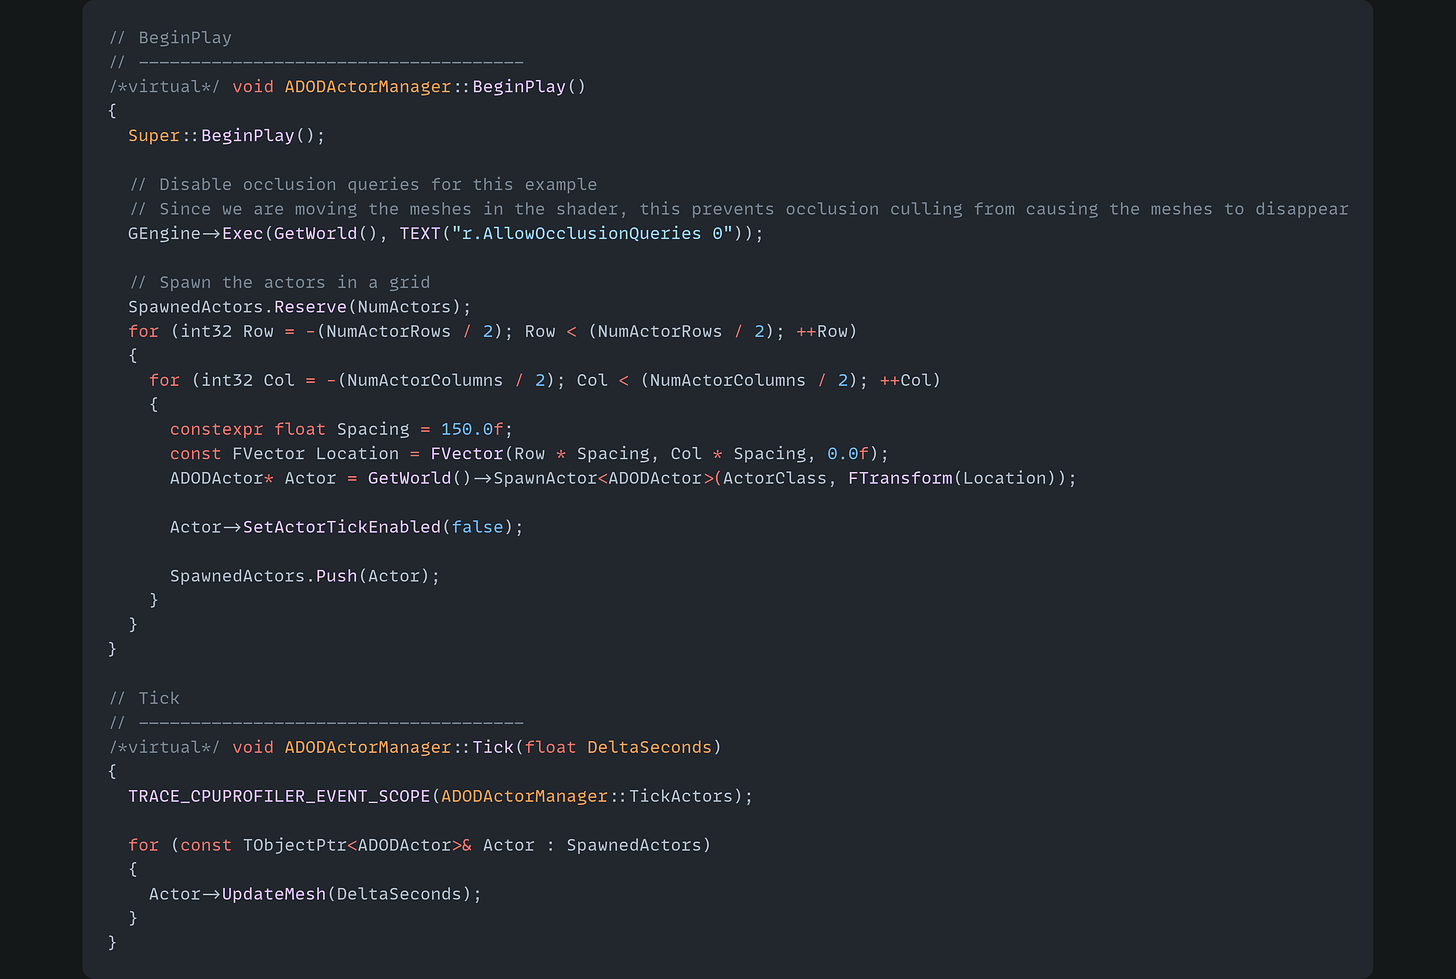
Task: Click on 'Super::BeginPlay();' call
Action: pyautogui.click(x=227, y=135)
